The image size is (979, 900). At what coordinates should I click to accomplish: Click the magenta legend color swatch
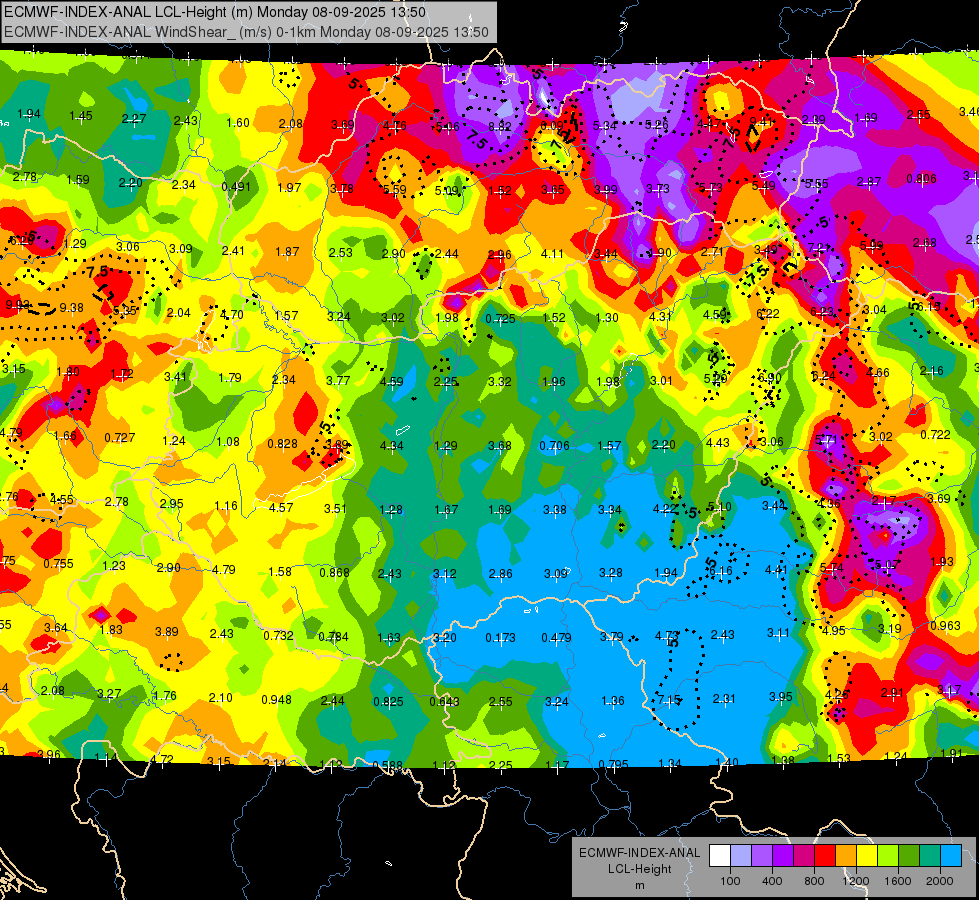pos(804,856)
